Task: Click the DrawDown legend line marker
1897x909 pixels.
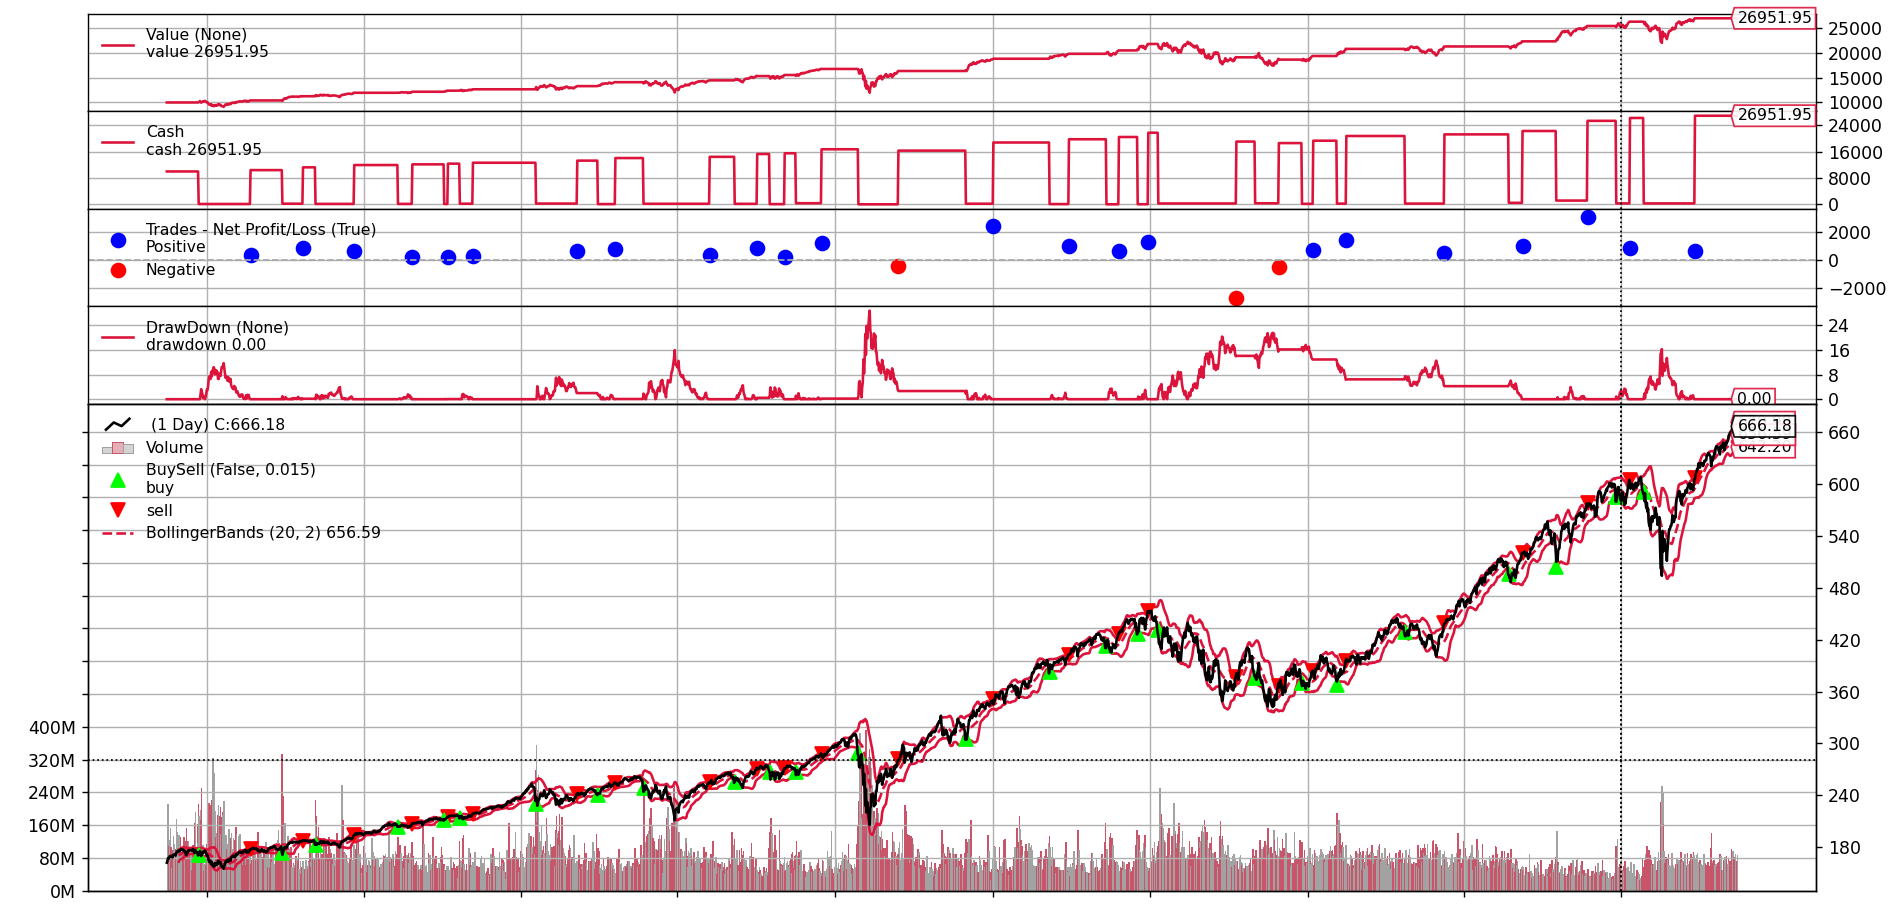Action: pyautogui.click(x=118, y=337)
